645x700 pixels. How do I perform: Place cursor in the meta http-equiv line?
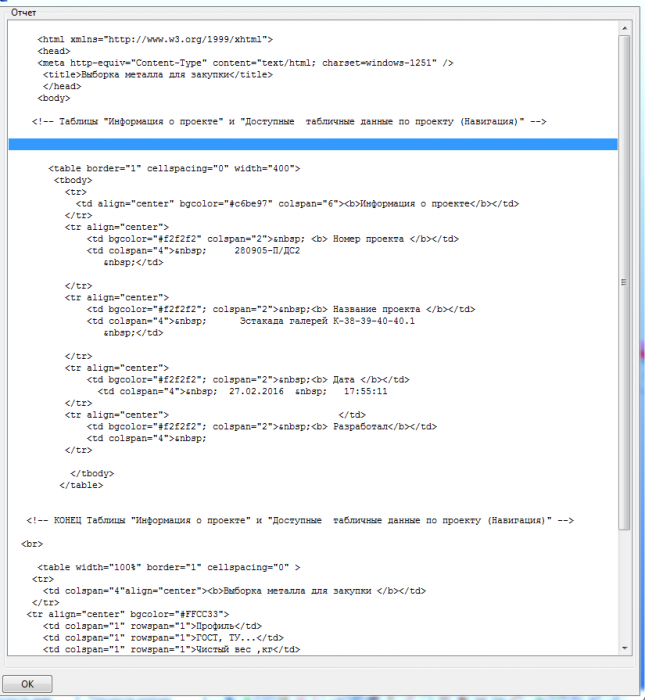[x=245, y=63]
